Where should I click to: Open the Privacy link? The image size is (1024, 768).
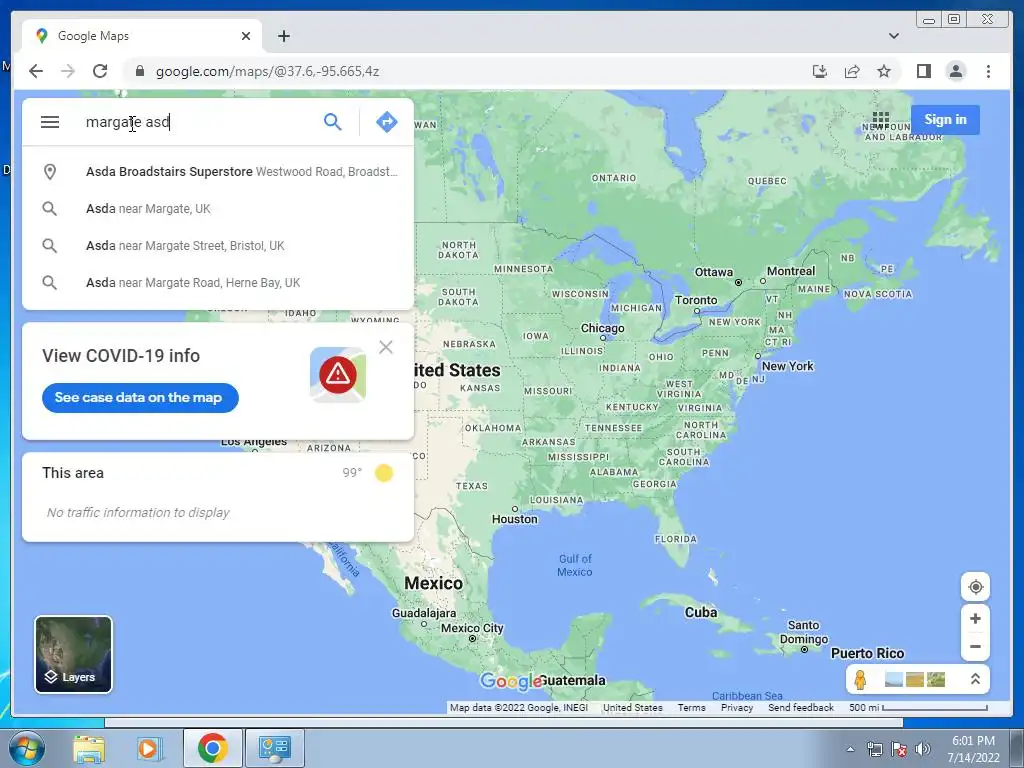tap(737, 707)
